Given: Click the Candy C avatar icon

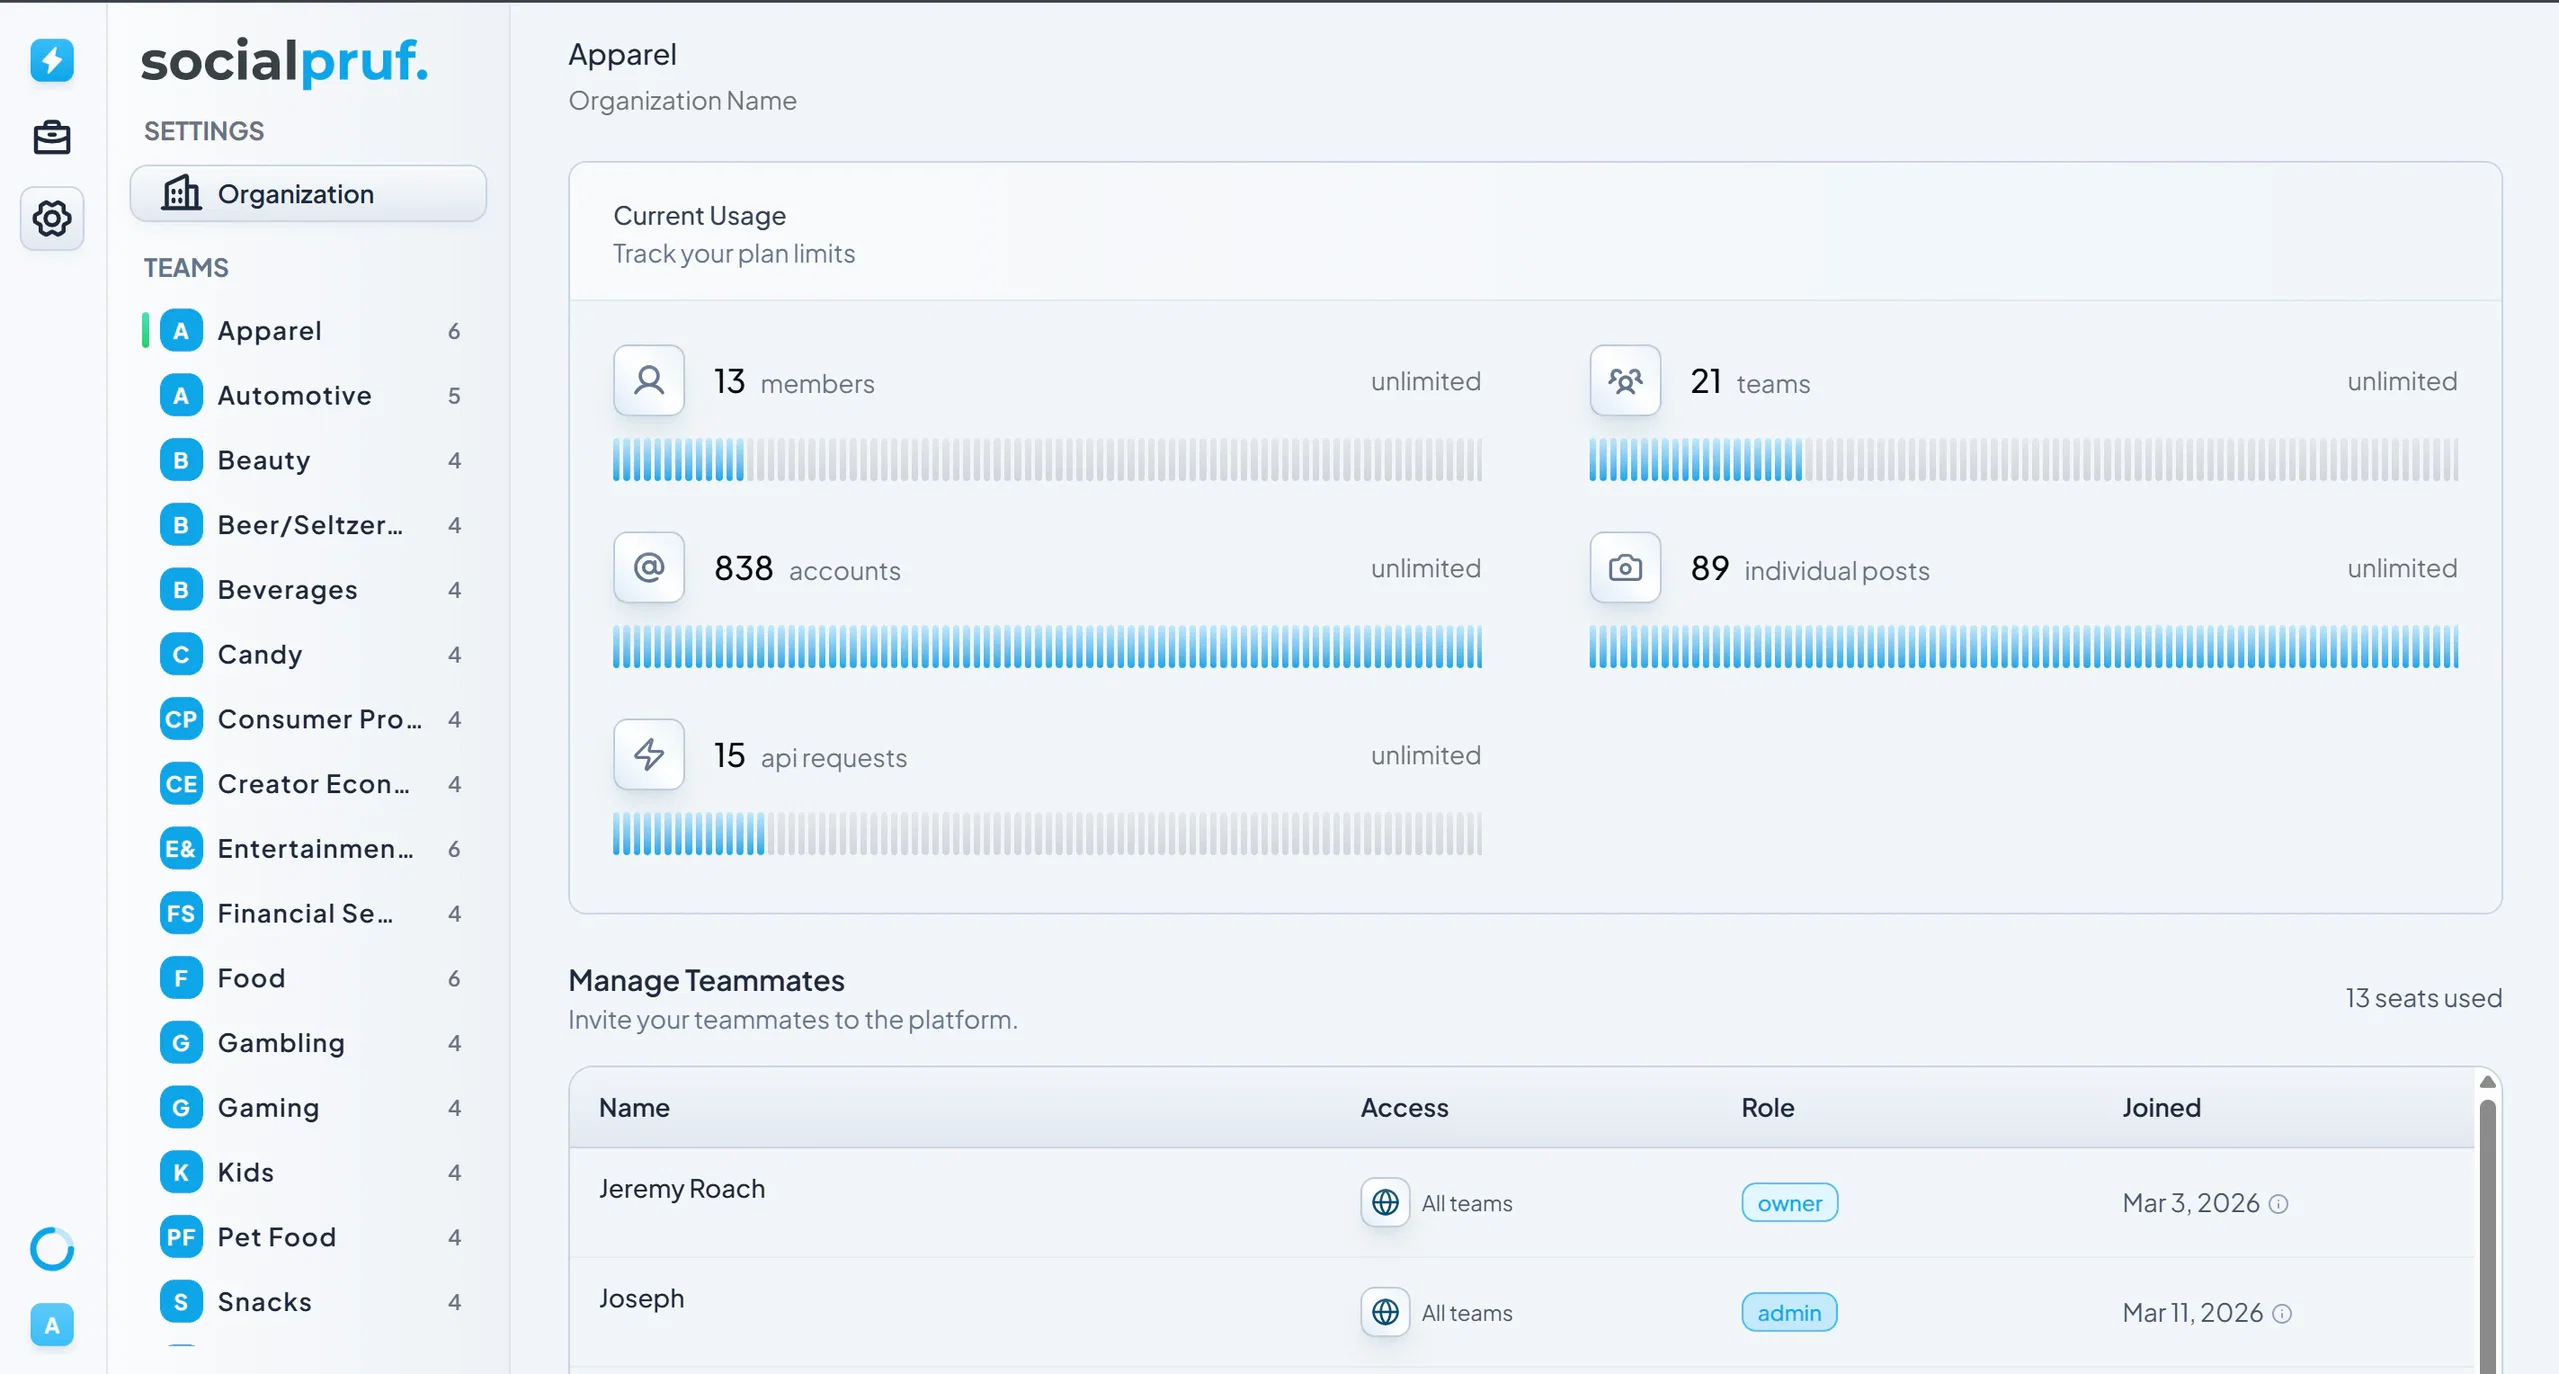Looking at the screenshot, I should tap(181, 654).
